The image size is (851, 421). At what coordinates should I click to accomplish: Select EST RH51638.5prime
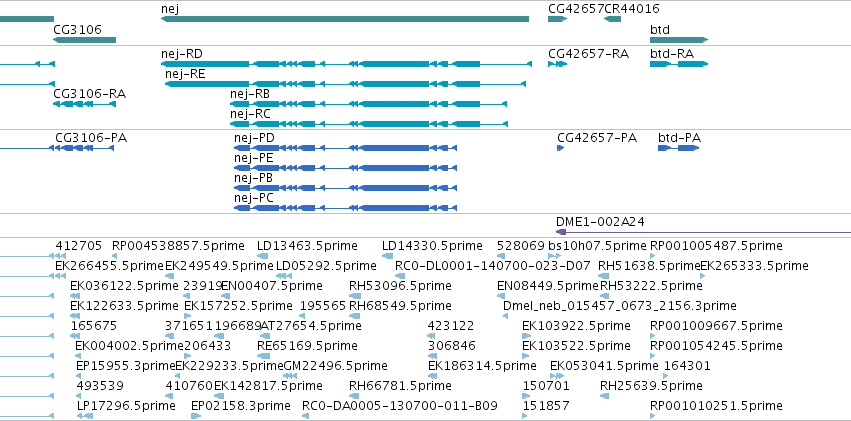tap(649, 266)
